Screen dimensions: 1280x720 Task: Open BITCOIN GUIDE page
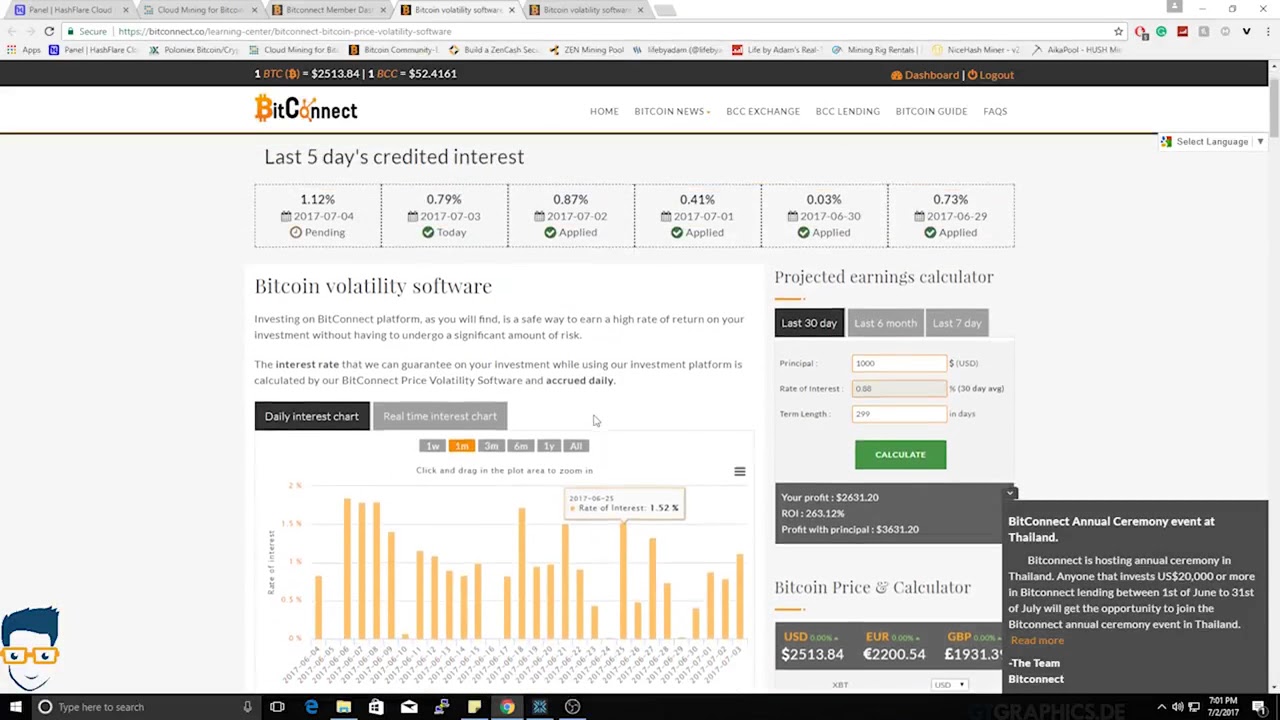931,111
